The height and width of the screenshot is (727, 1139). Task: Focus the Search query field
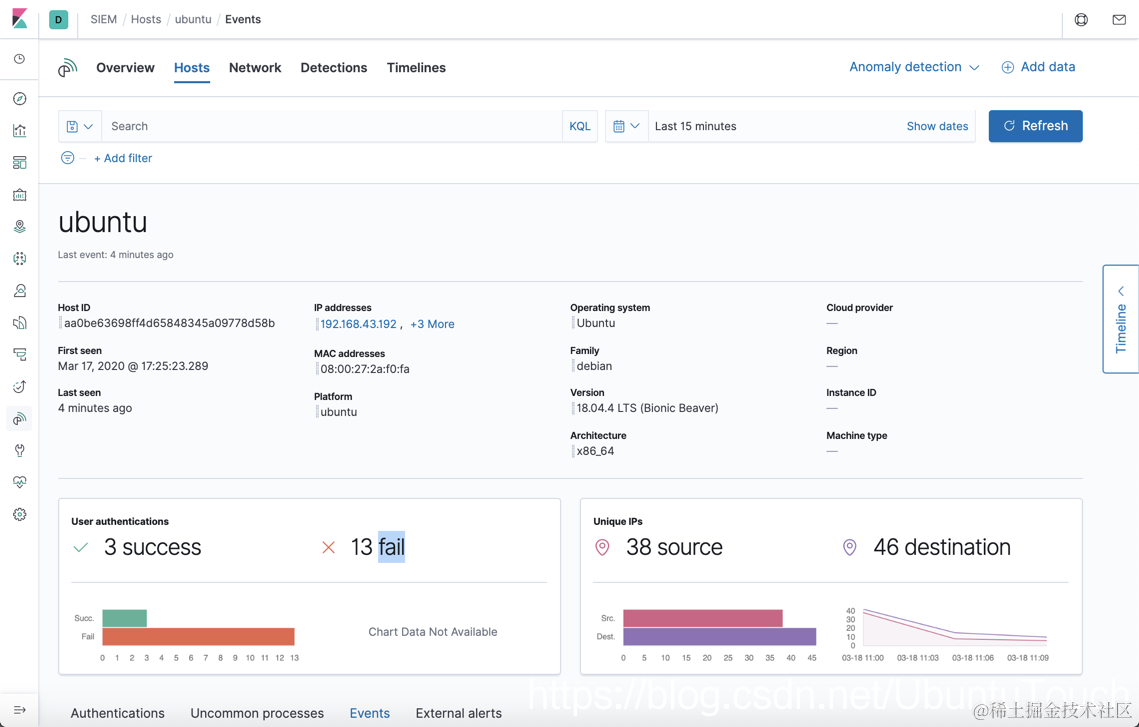[332, 126]
